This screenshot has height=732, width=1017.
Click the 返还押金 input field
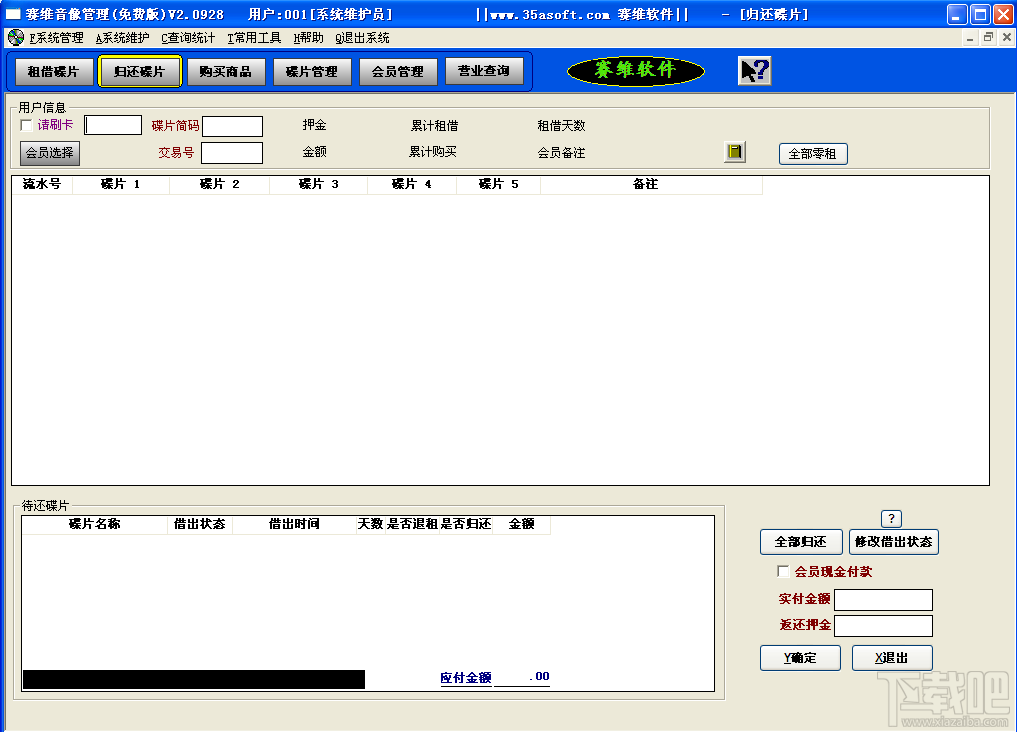click(883, 626)
